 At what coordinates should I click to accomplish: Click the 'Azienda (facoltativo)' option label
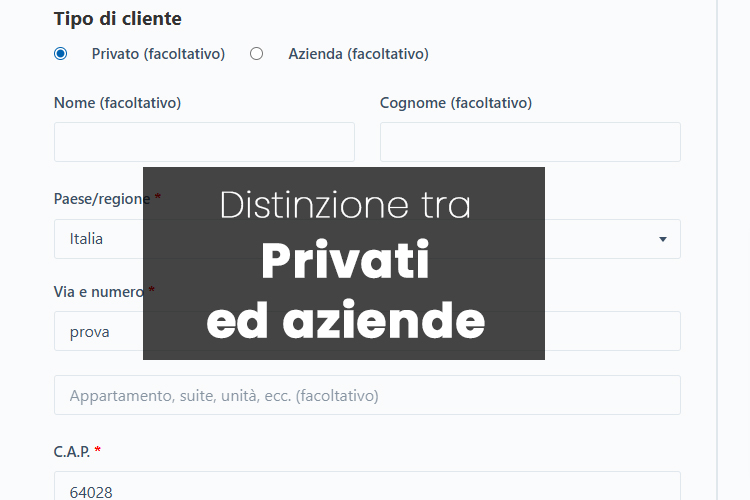point(358,54)
